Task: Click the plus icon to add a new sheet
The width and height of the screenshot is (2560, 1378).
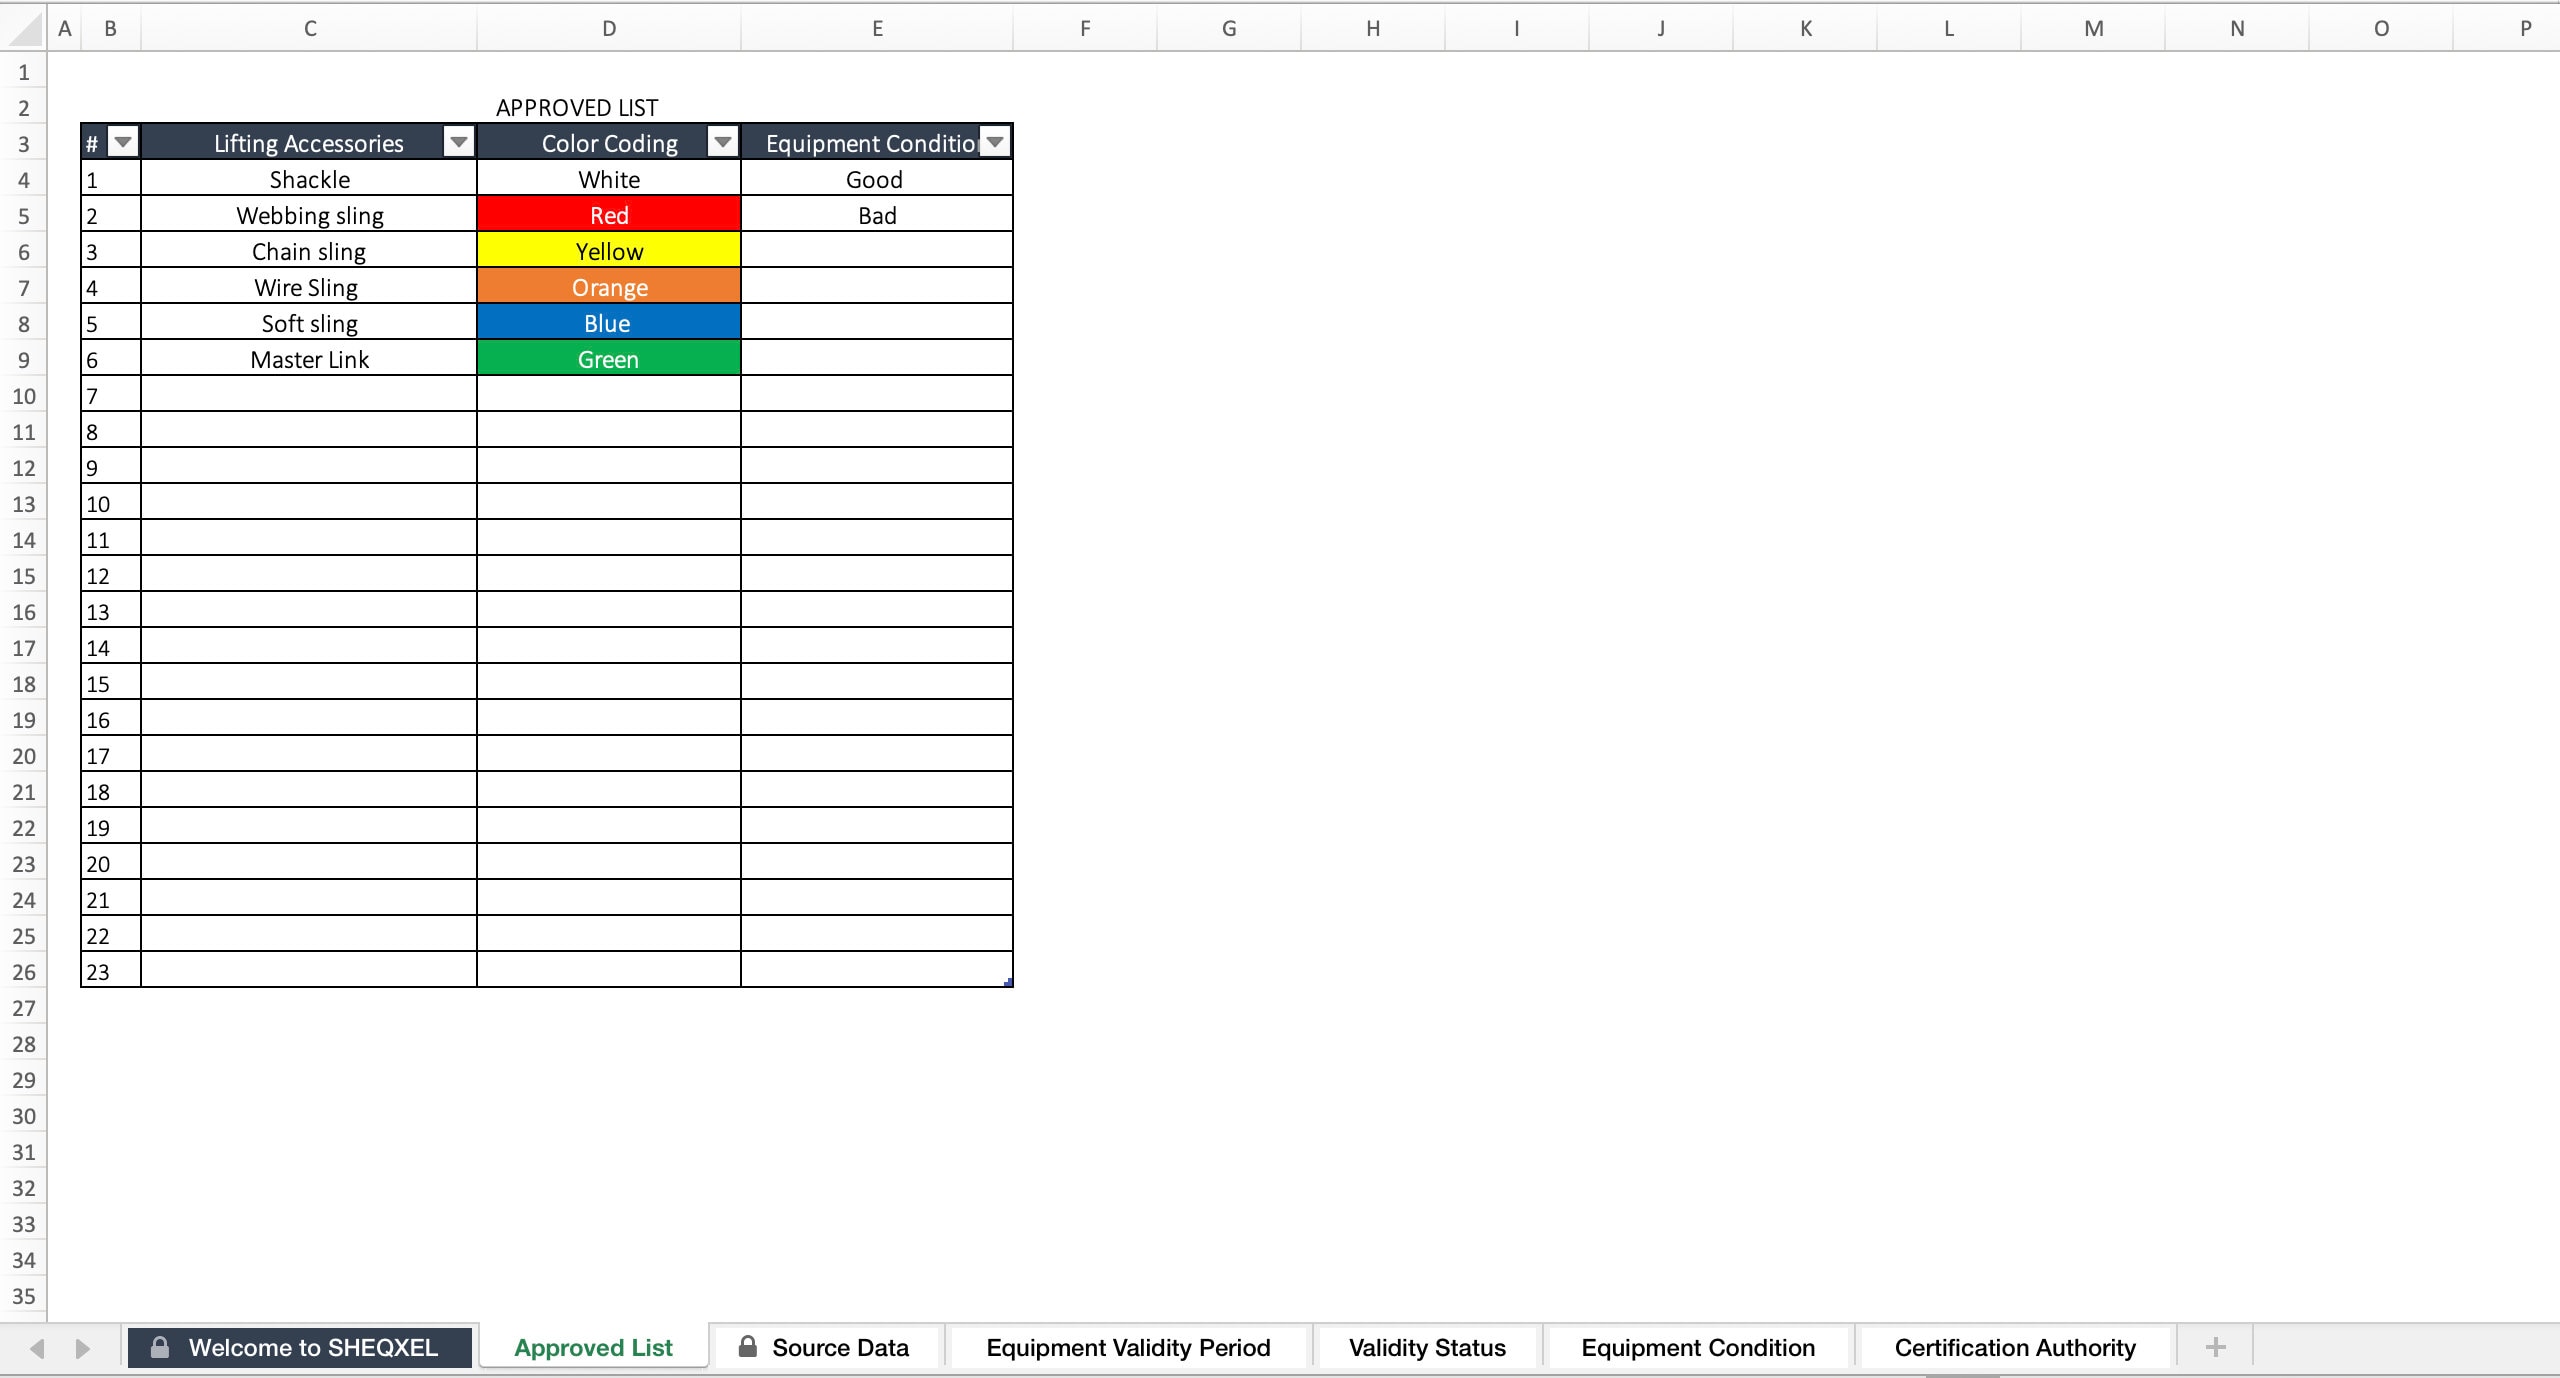Action: tap(2215, 1347)
